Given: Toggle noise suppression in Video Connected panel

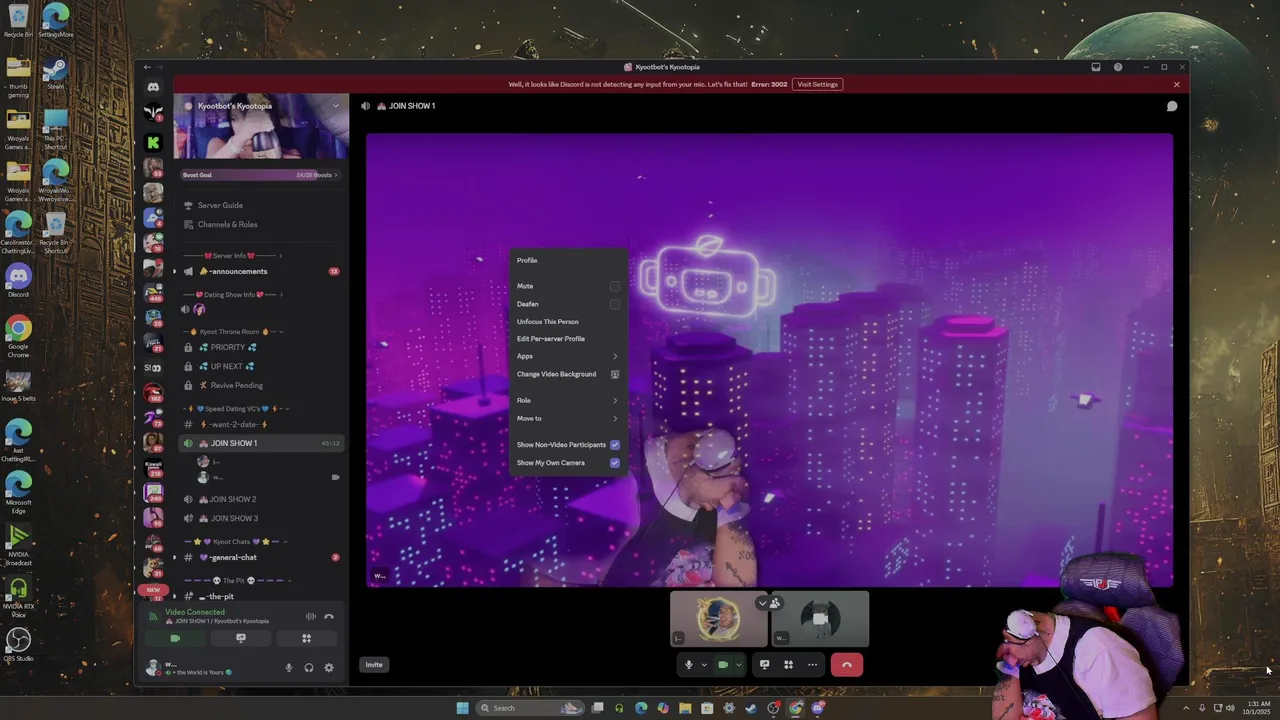Looking at the screenshot, I should (x=310, y=616).
